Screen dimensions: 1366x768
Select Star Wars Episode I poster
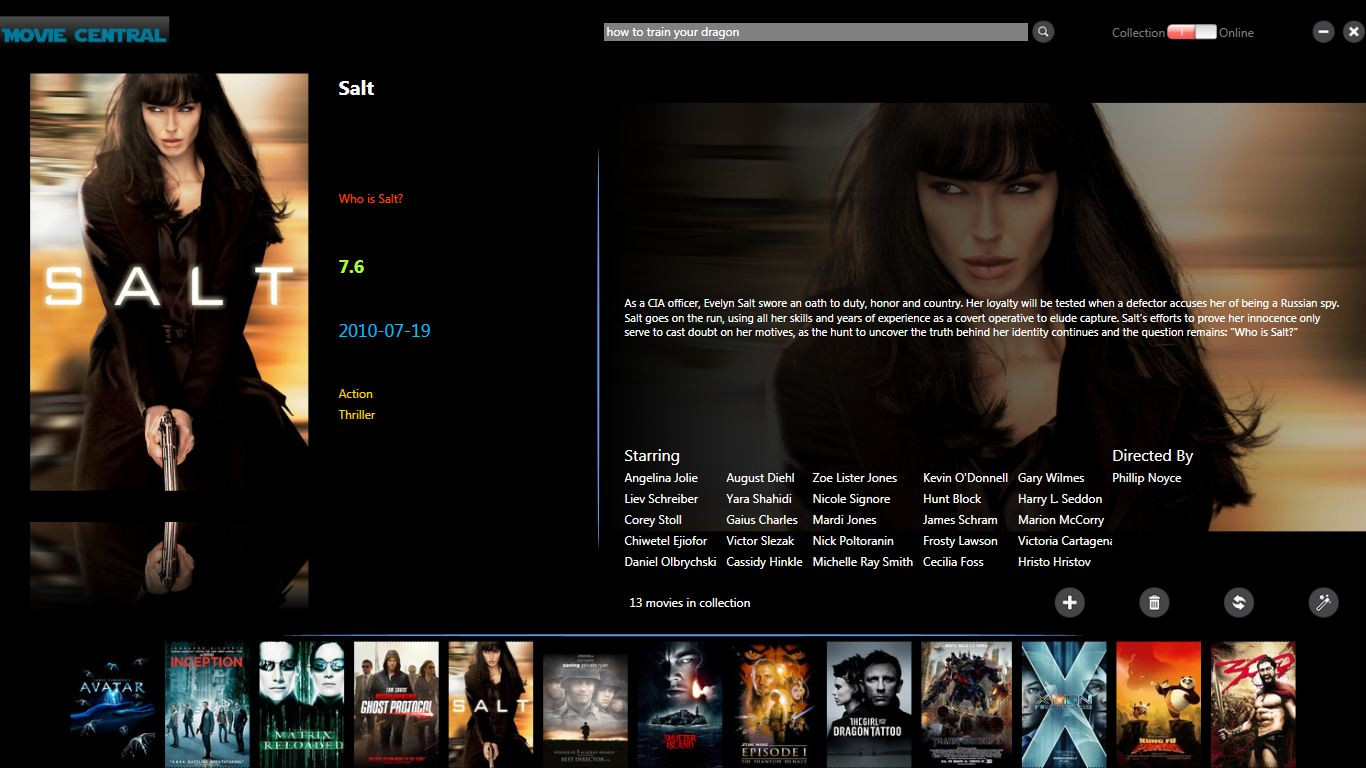(774, 705)
